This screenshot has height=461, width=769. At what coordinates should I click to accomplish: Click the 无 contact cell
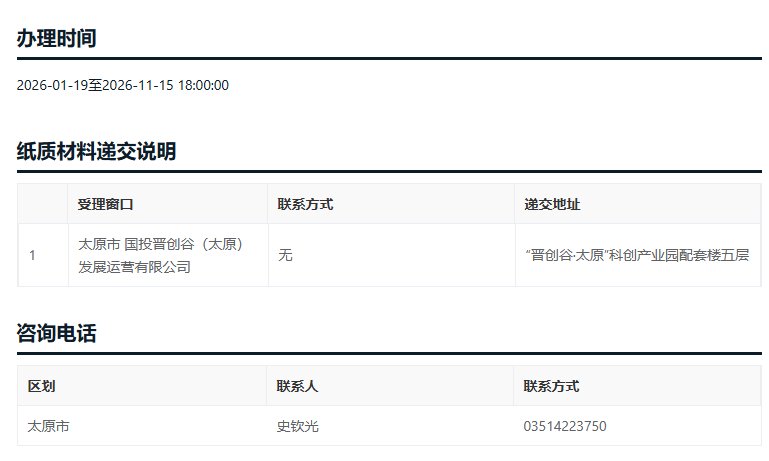pos(285,255)
